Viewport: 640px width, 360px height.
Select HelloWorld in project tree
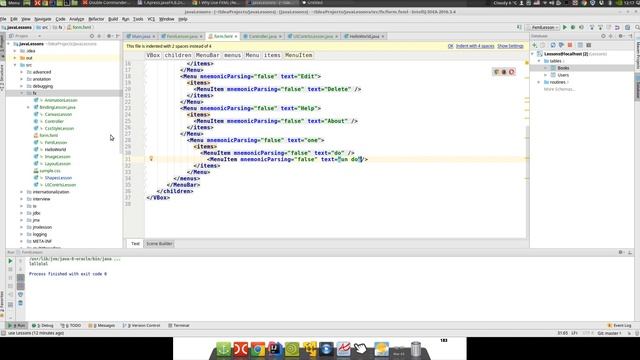pyautogui.click(x=55, y=149)
